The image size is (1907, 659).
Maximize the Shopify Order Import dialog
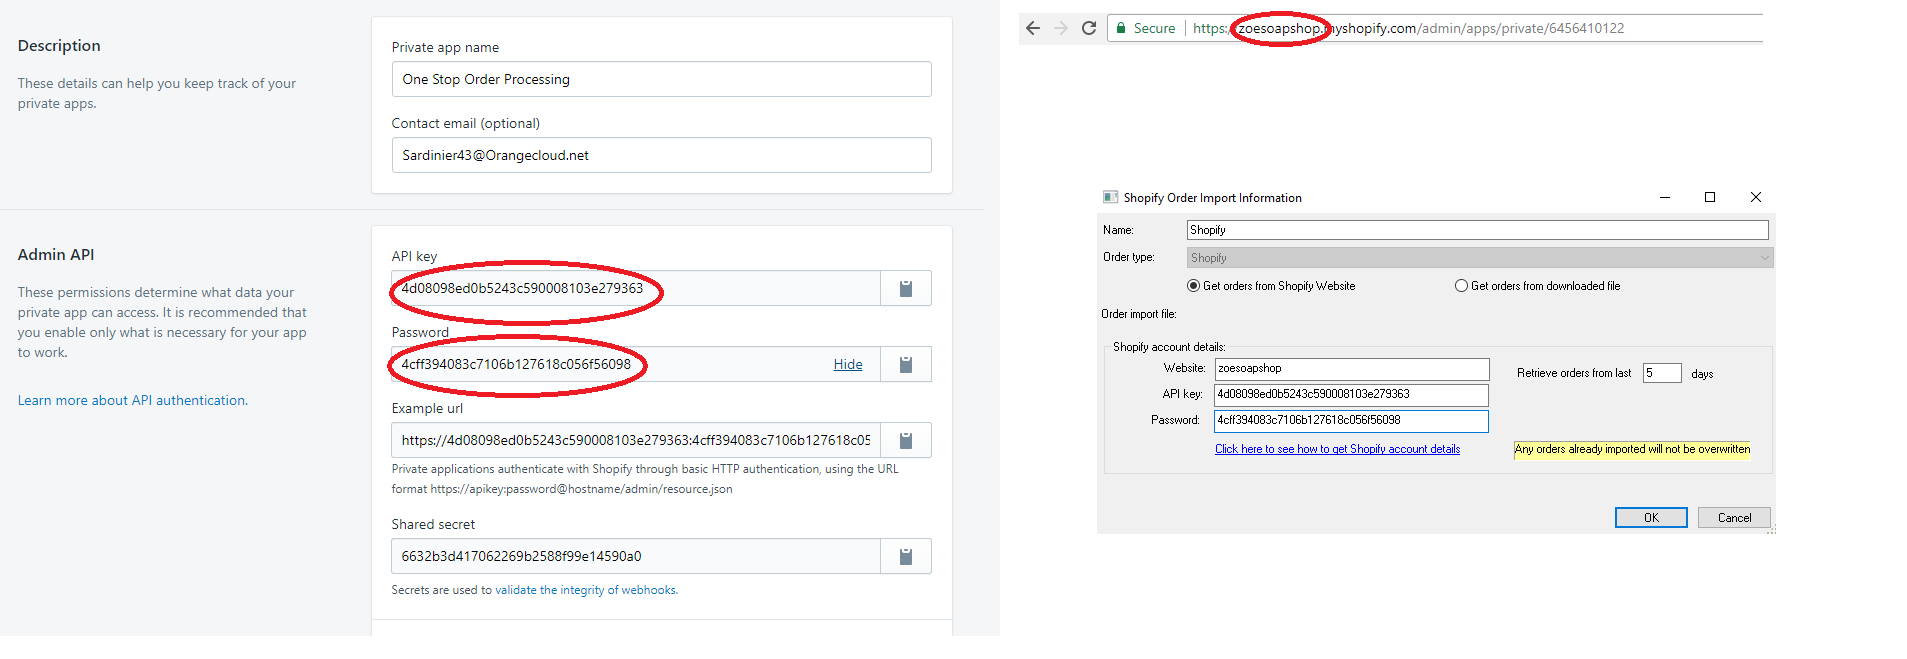coord(1710,197)
